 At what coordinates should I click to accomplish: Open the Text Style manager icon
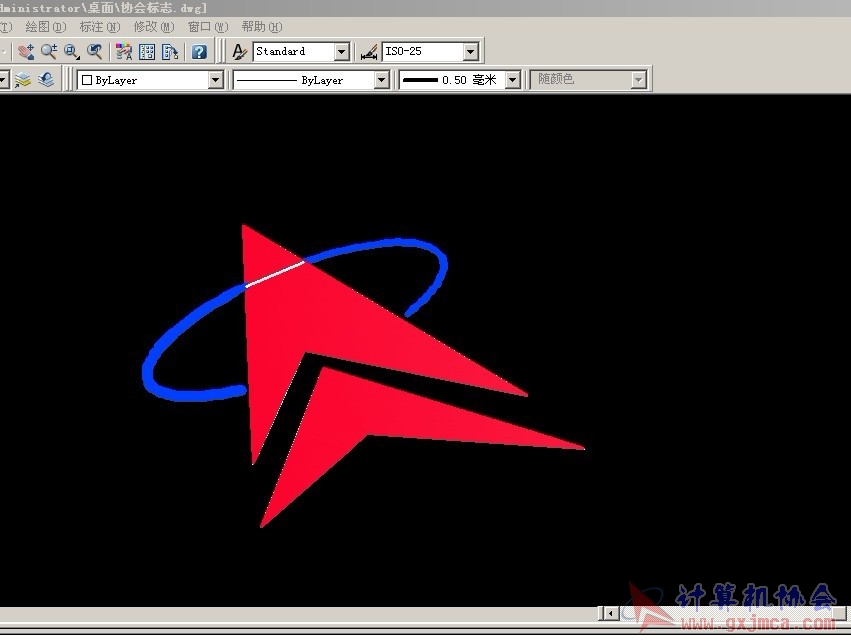[239, 52]
